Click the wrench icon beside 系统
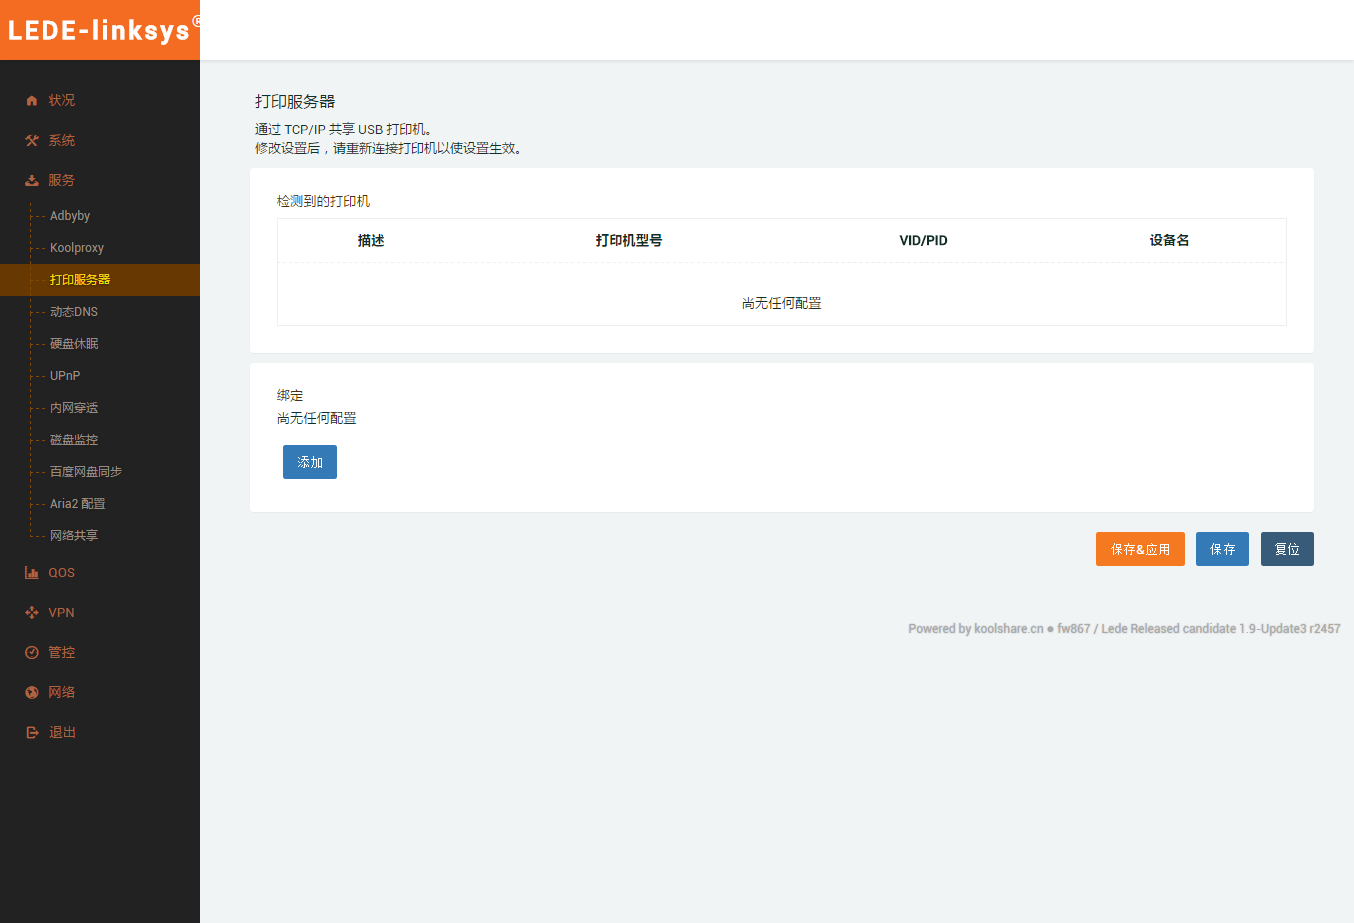Screen dimensions: 1354x923 click(x=32, y=140)
